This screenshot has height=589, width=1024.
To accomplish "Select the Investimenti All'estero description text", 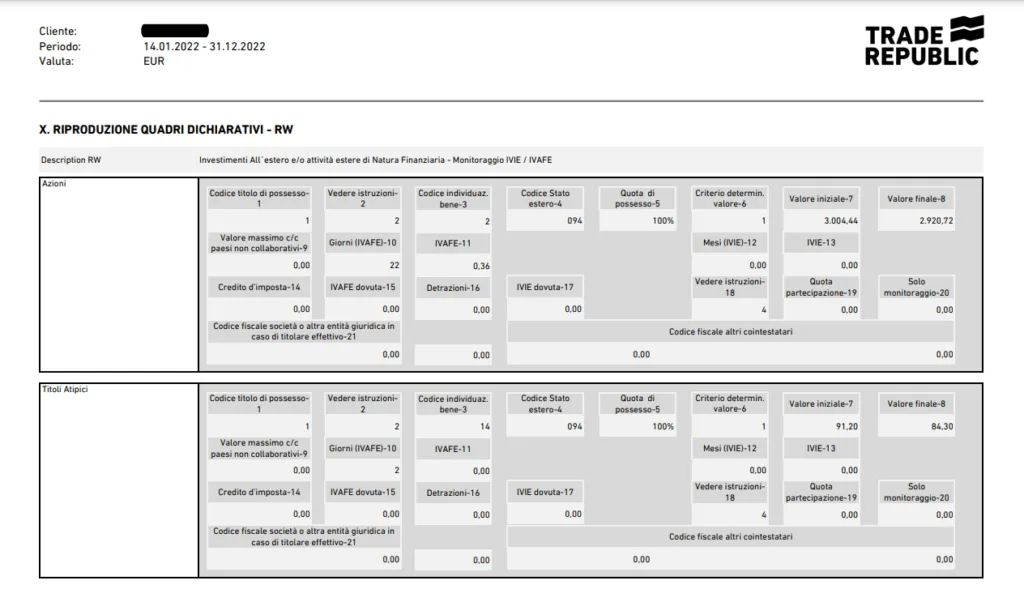I will click(375, 160).
